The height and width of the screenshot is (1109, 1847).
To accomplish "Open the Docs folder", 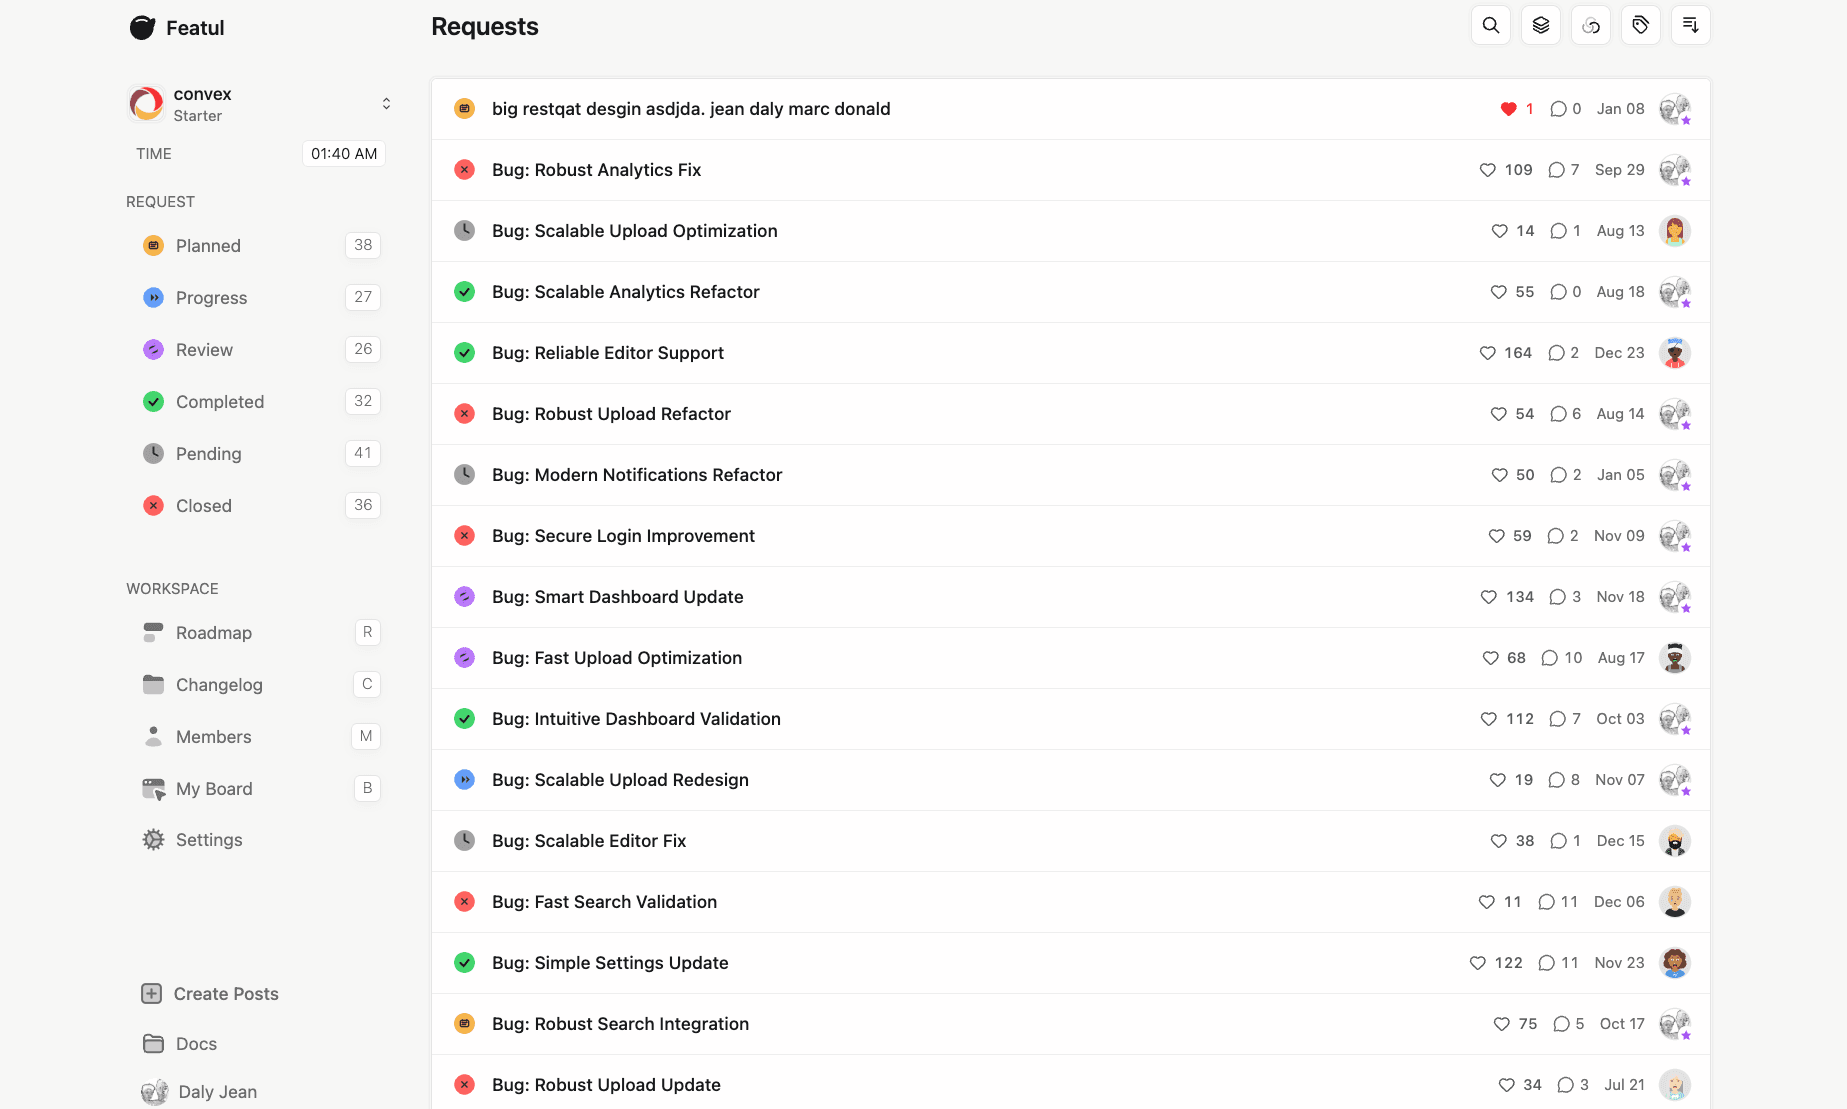I will (x=196, y=1043).
